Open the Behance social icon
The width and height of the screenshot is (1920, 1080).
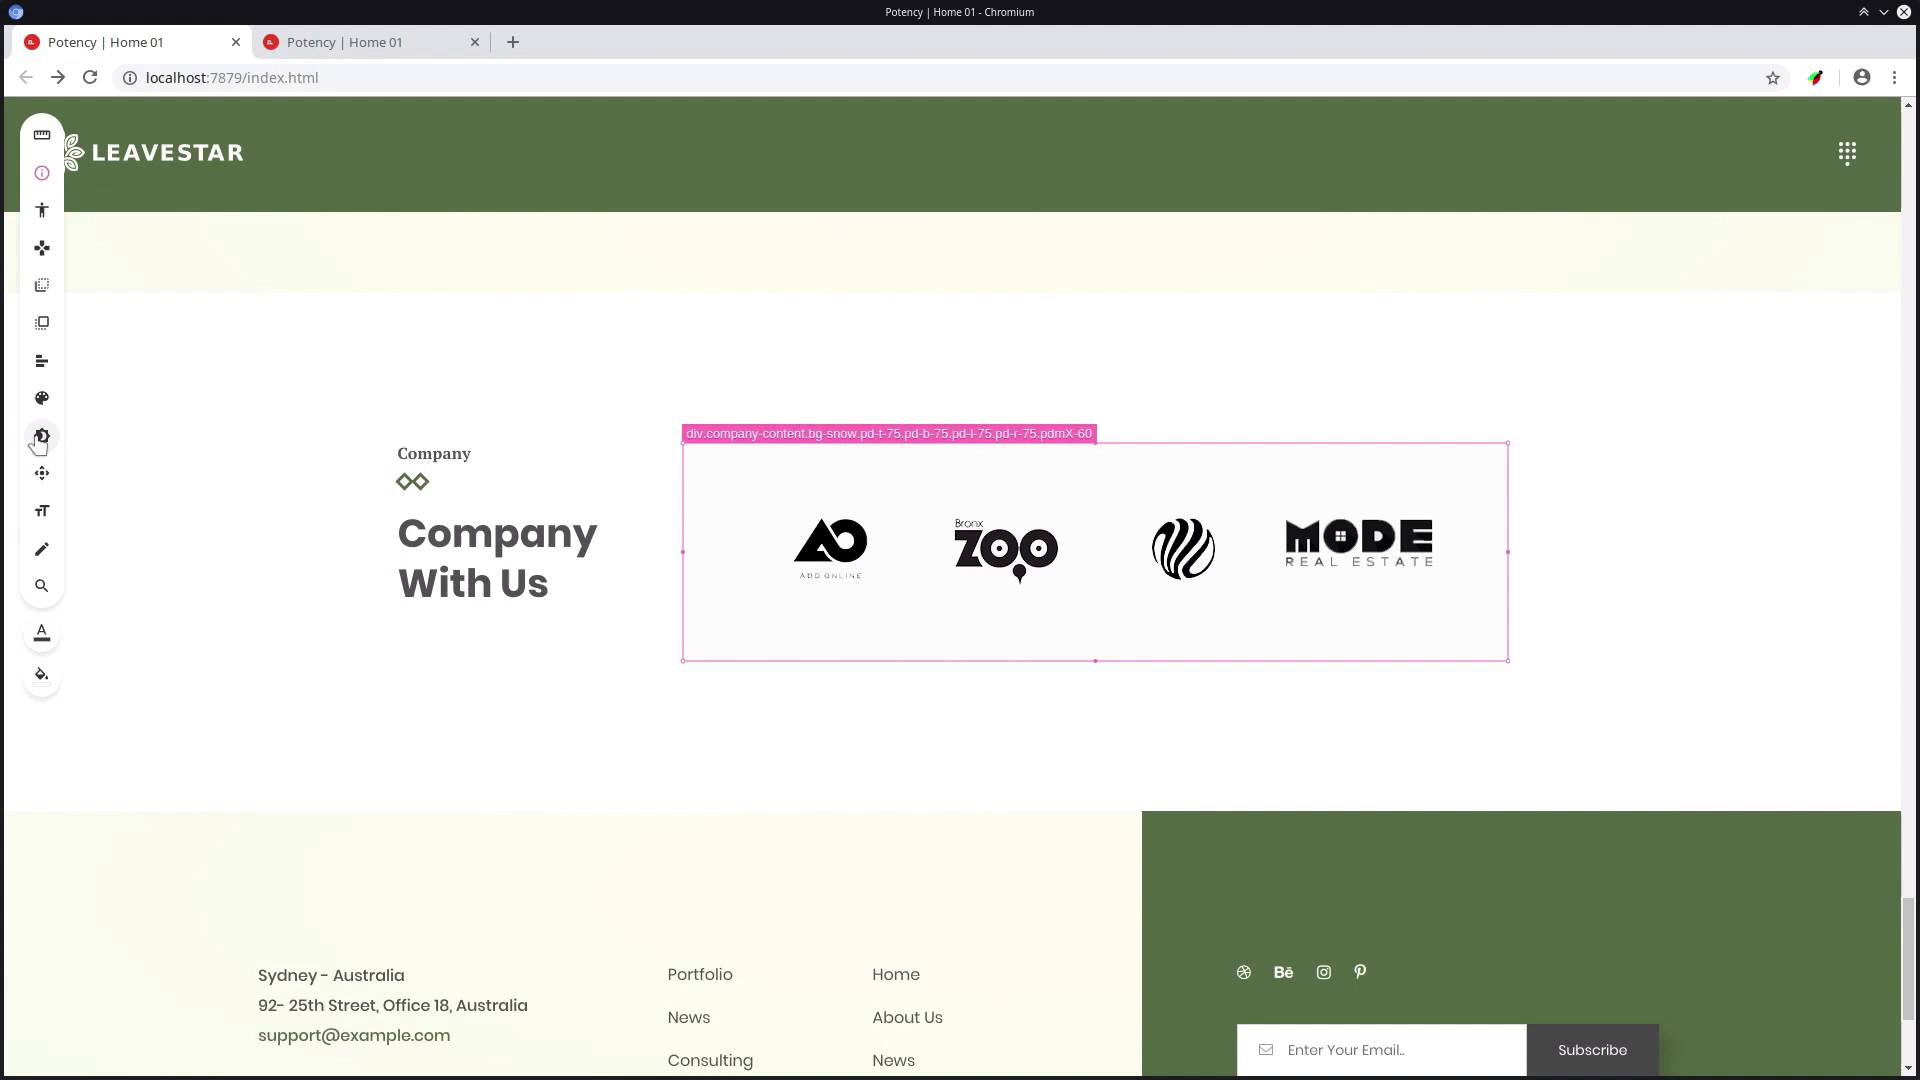click(x=1284, y=972)
